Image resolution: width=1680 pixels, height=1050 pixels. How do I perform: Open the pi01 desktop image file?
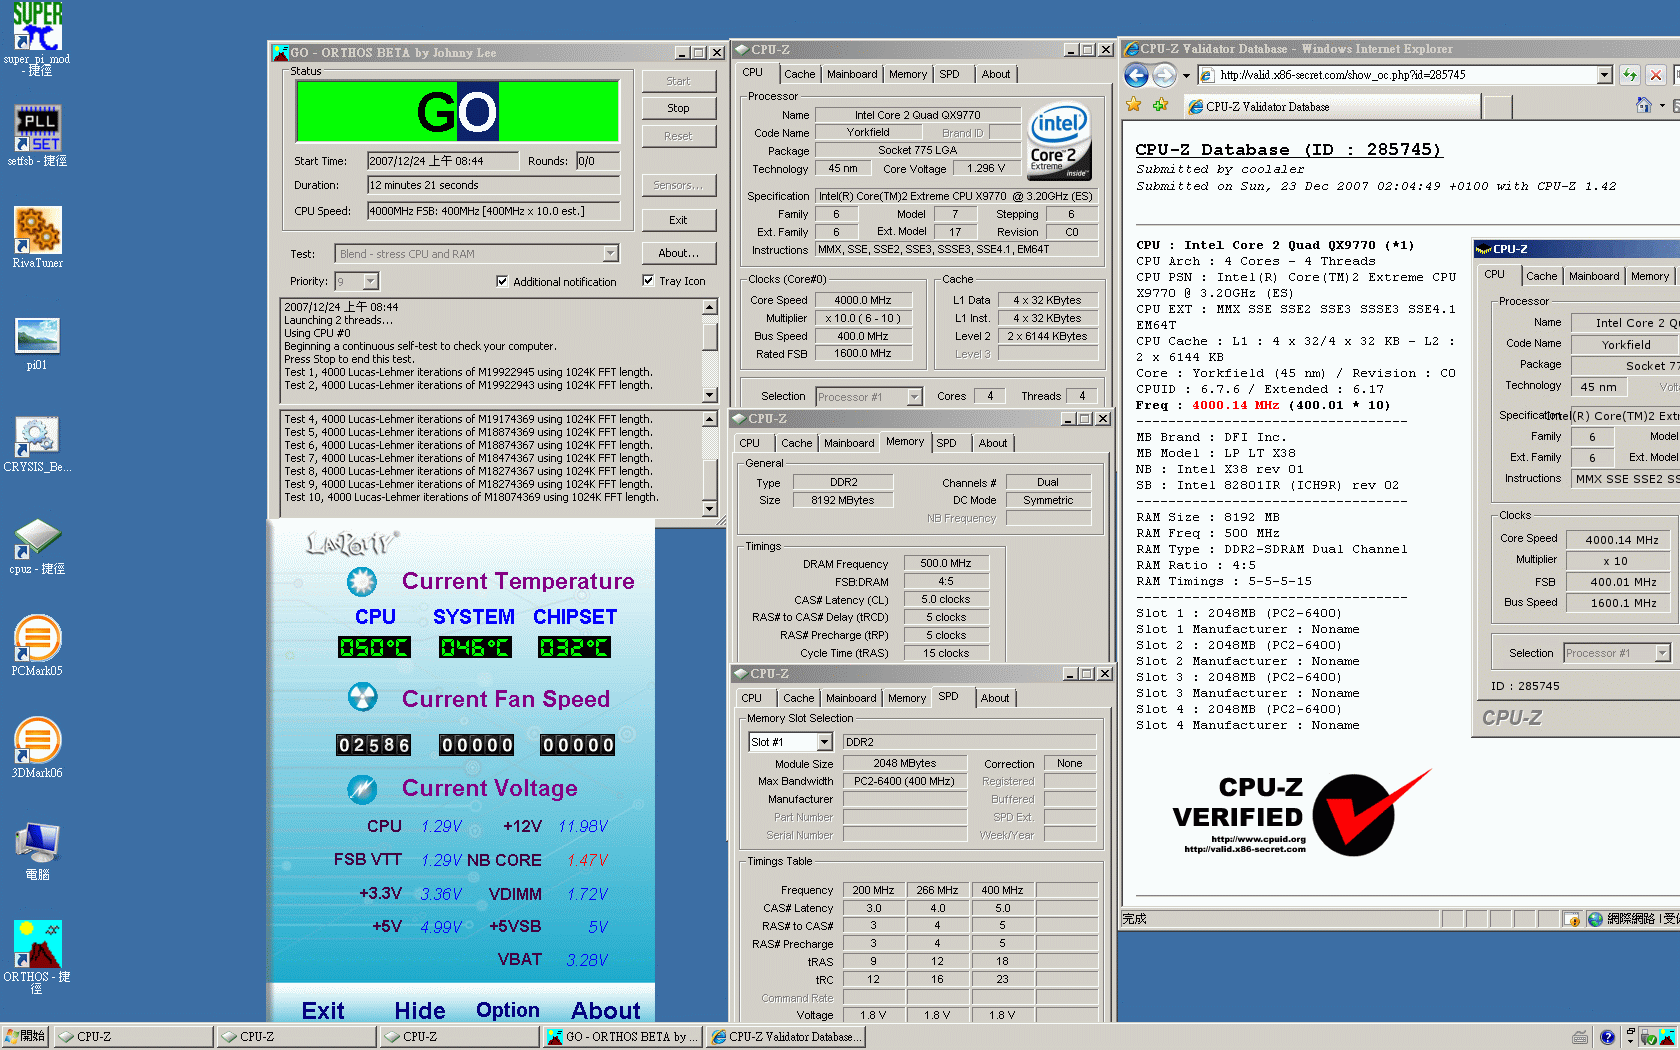37,344
